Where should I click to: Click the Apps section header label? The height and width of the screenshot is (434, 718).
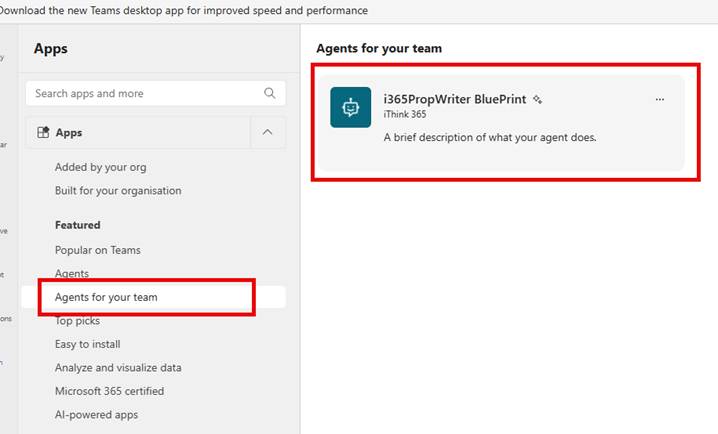coord(69,132)
